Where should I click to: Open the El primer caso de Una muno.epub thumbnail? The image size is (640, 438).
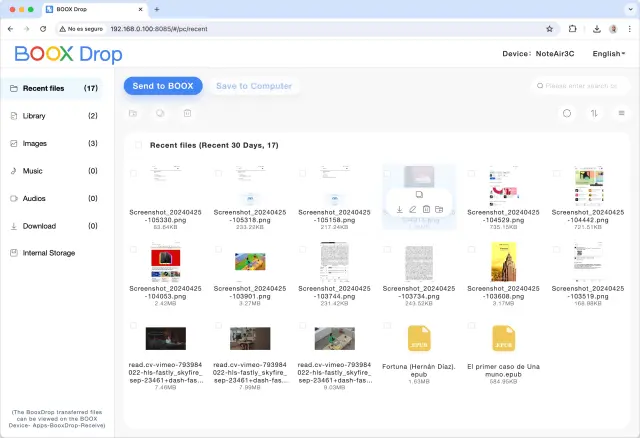[503, 340]
